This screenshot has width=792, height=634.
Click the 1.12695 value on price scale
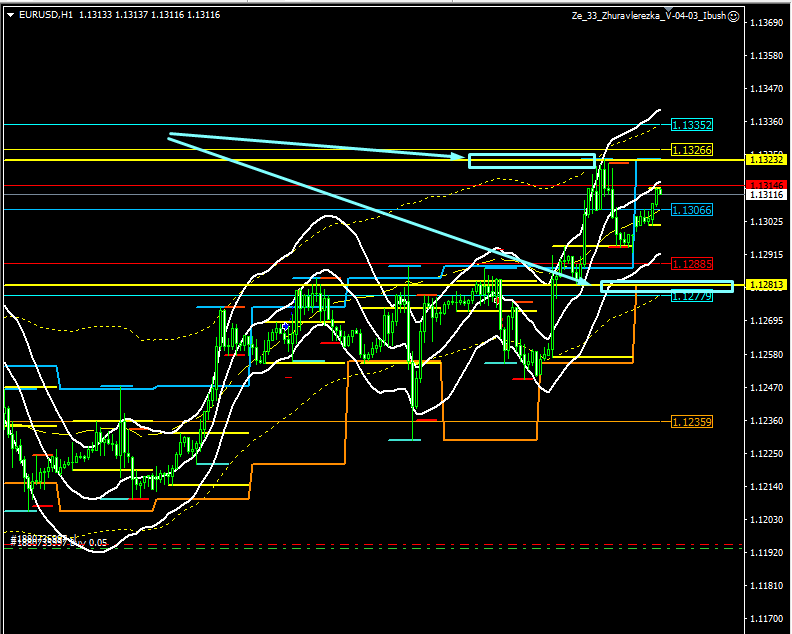tap(766, 321)
